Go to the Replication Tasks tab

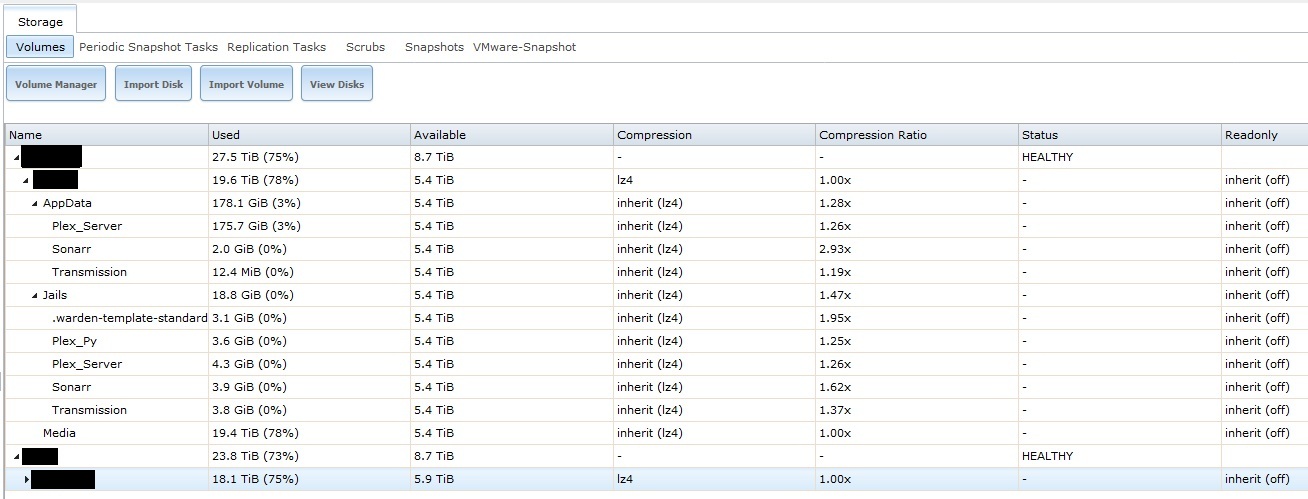pos(276,47)
